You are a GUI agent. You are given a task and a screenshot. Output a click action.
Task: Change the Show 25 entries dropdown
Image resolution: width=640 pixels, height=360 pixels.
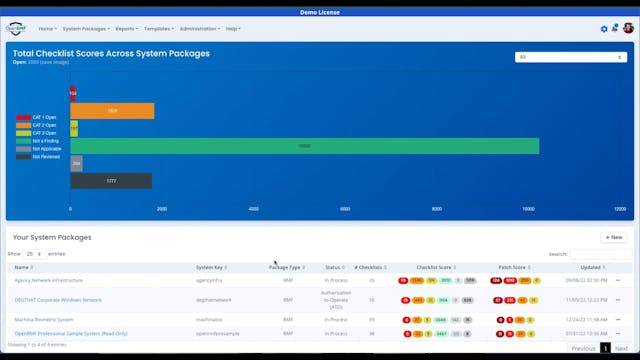click(34, 254)
